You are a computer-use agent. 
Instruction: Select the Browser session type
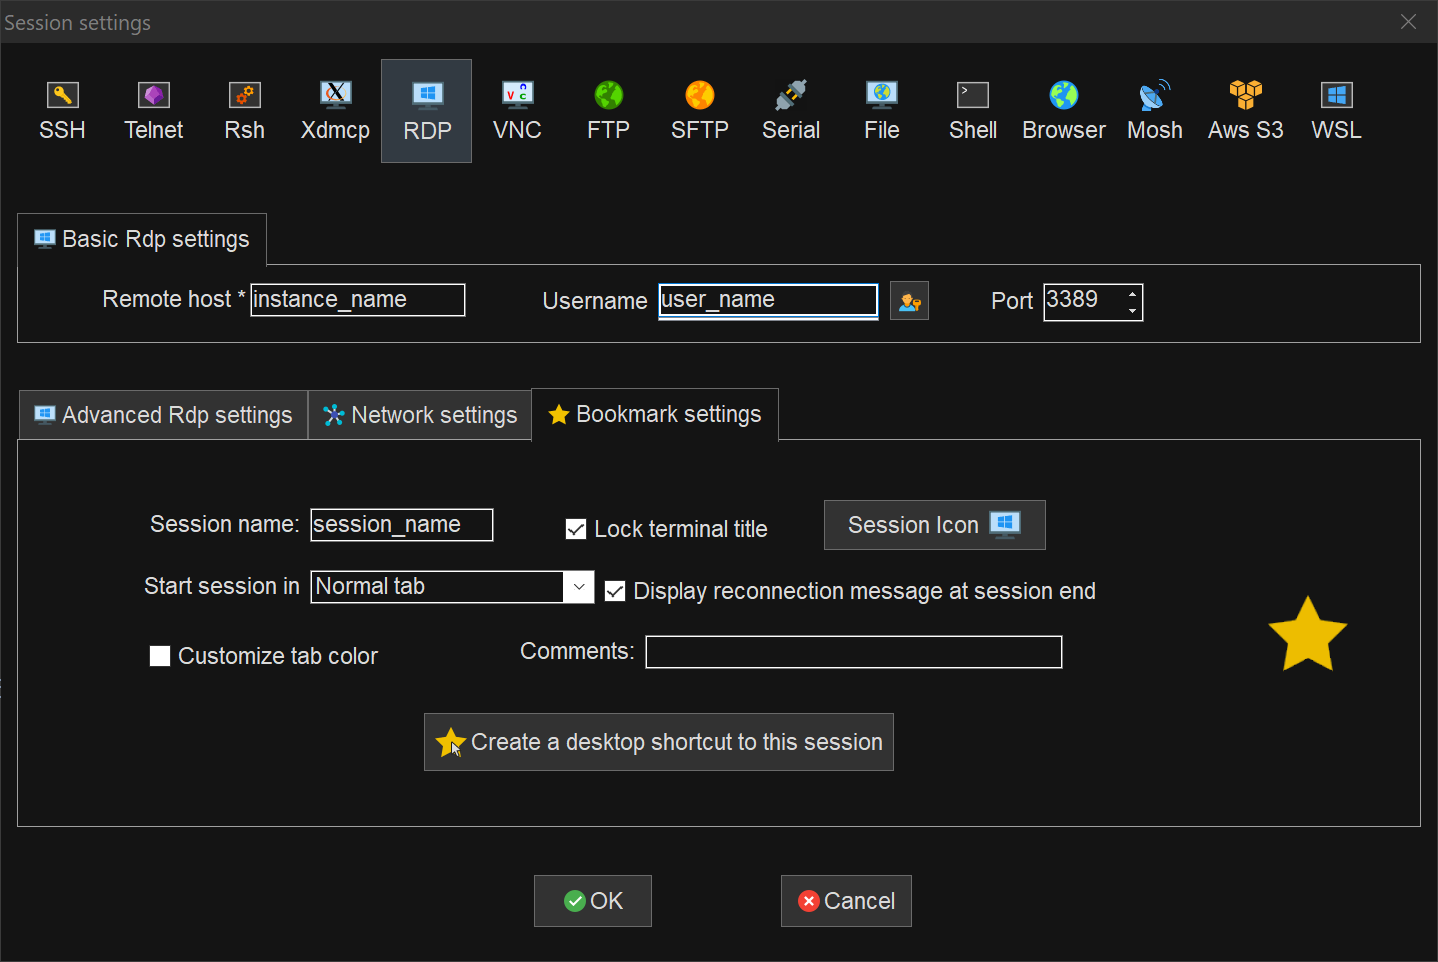[x=1064, y=111]
